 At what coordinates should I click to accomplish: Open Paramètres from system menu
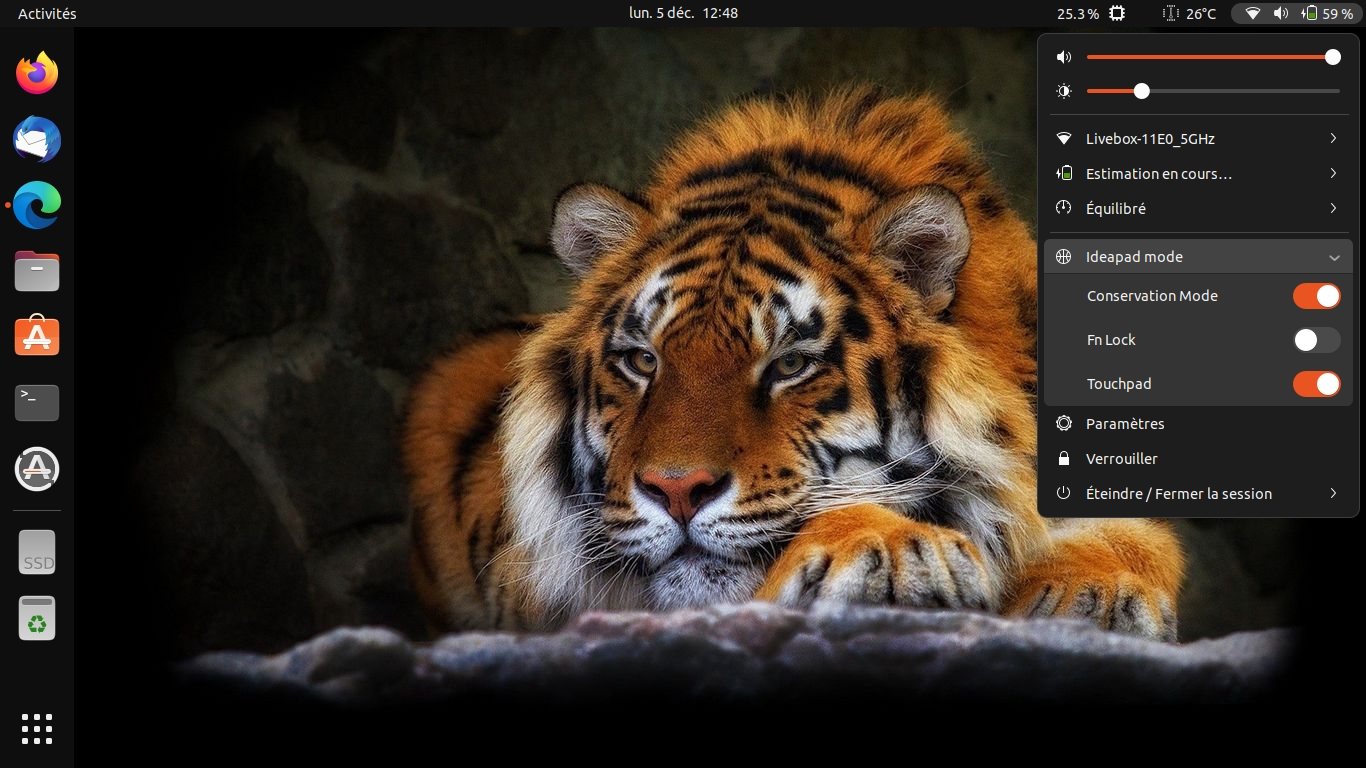tap(1125, 424)
